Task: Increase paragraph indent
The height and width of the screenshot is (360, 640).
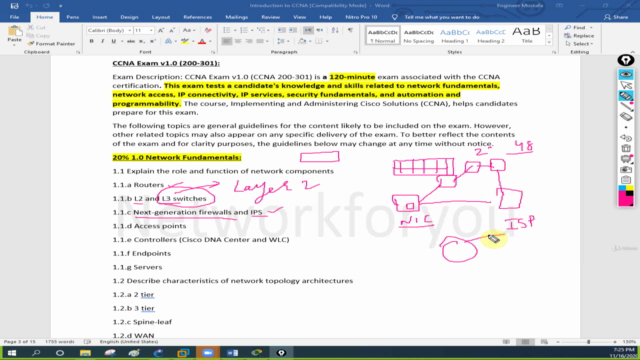Action: tap(293, 30)
